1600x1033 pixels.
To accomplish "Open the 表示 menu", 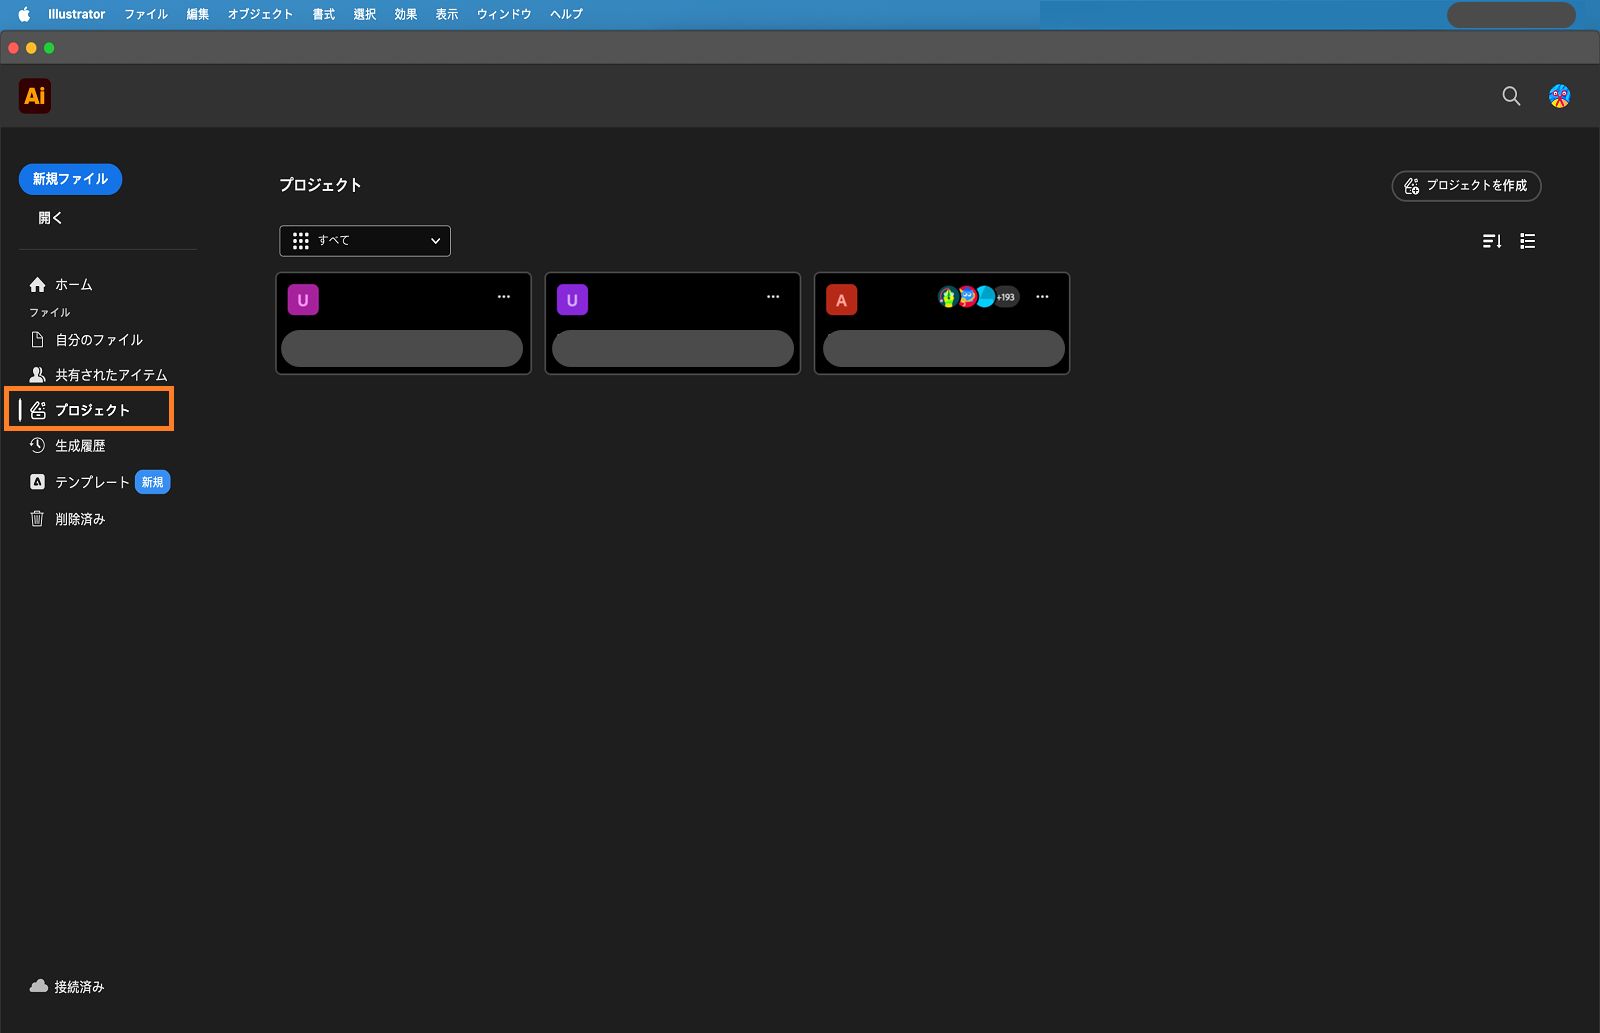I will coord(446,14).
